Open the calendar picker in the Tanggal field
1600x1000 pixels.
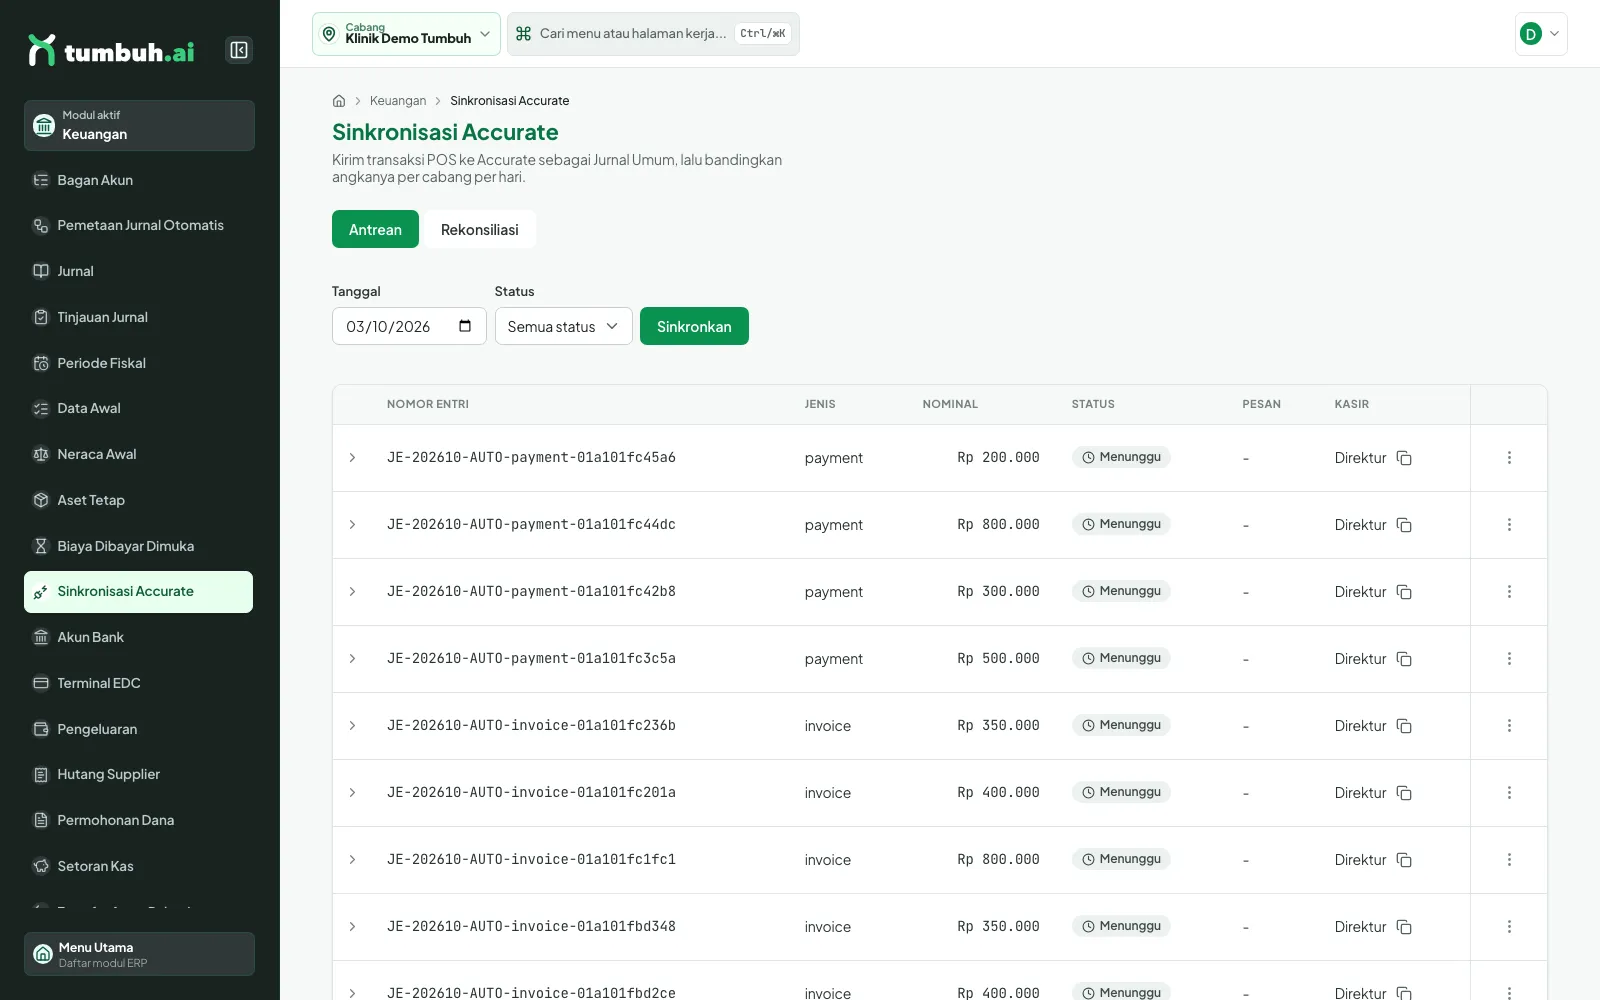tap(465, 326)
